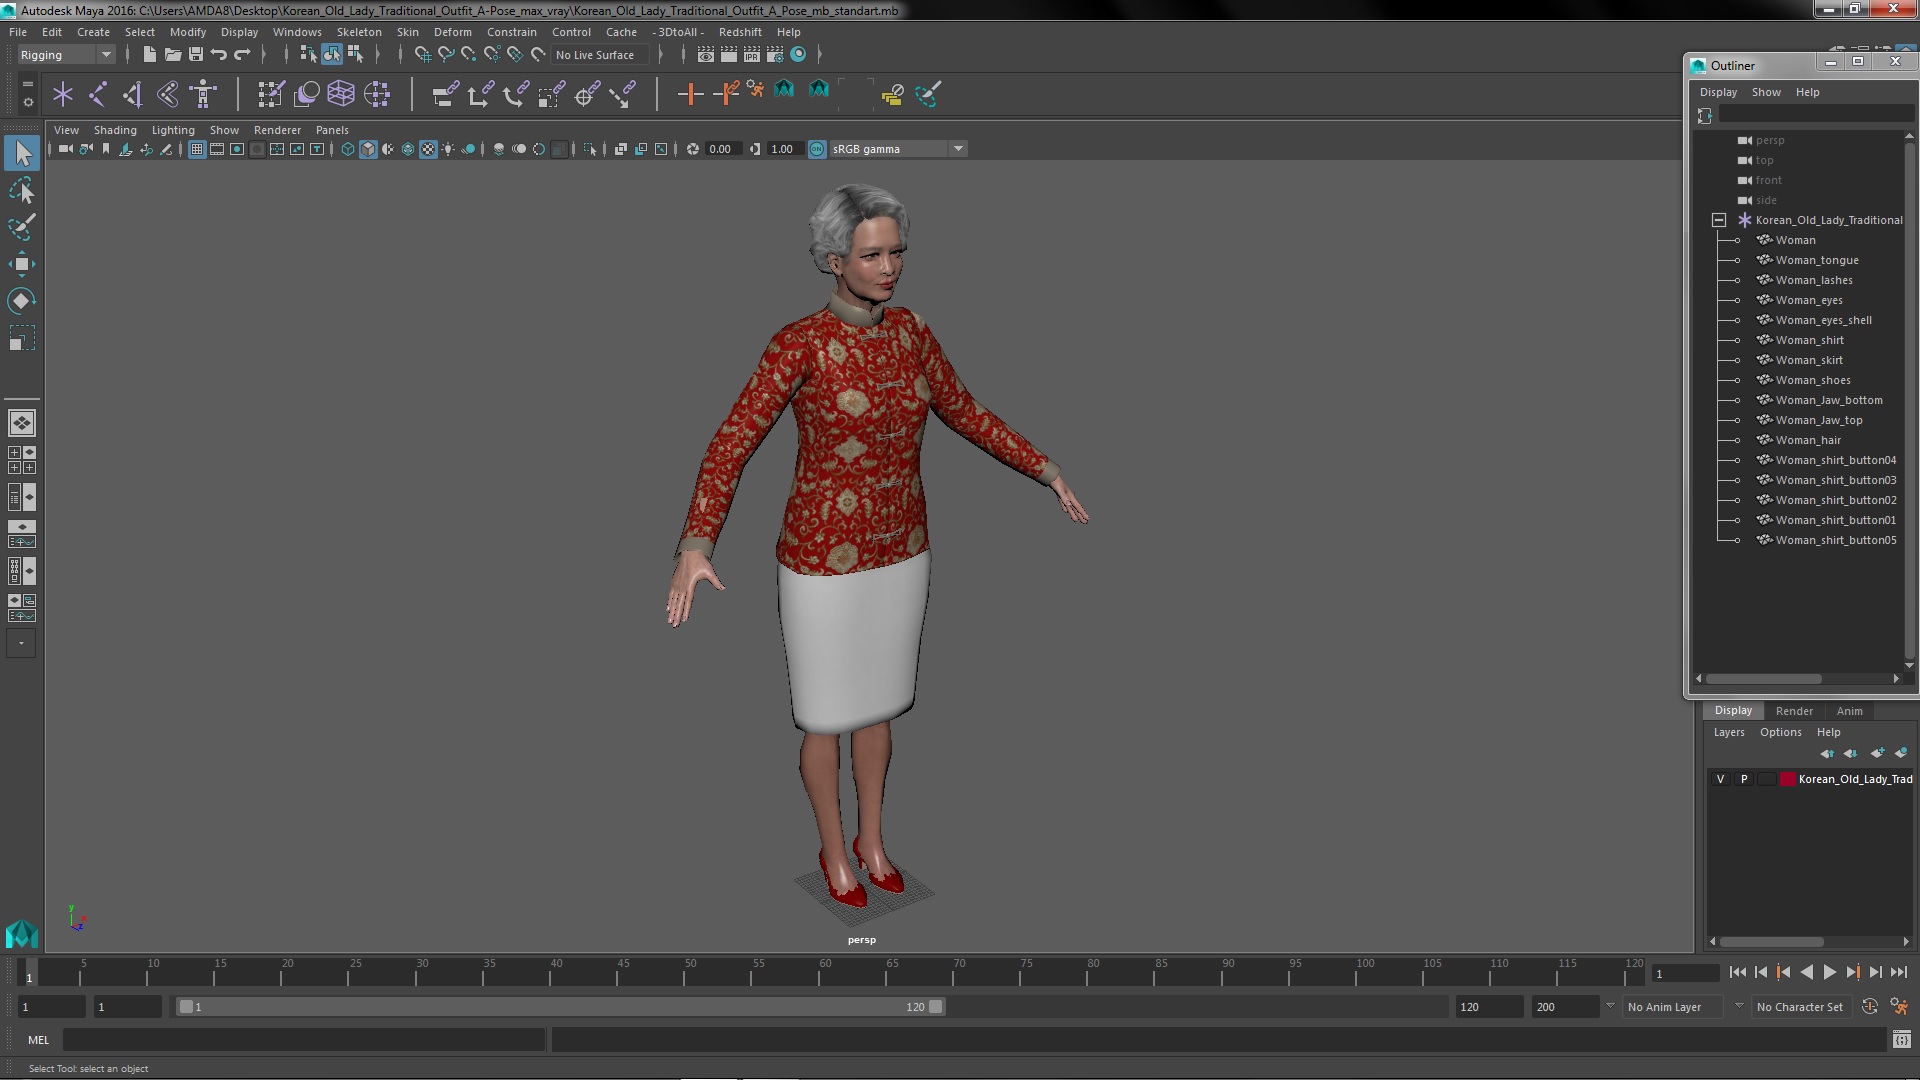This screenshot has width=1920, height=1080.
Task: Click the Outliner search field
Action: pyautogui.click(x=1815, y=116)
